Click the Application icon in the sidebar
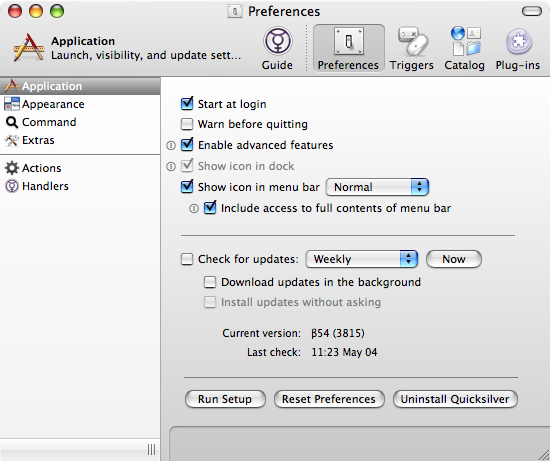 tap(12, 86)
